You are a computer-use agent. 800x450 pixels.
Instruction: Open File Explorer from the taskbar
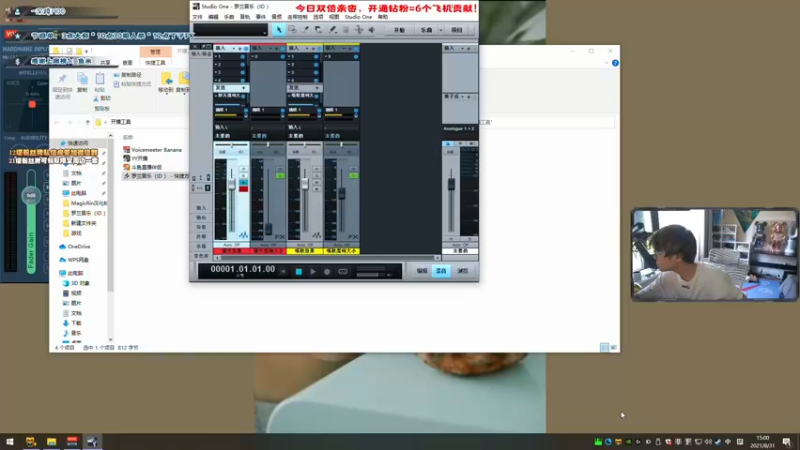(x=52, y=442)
